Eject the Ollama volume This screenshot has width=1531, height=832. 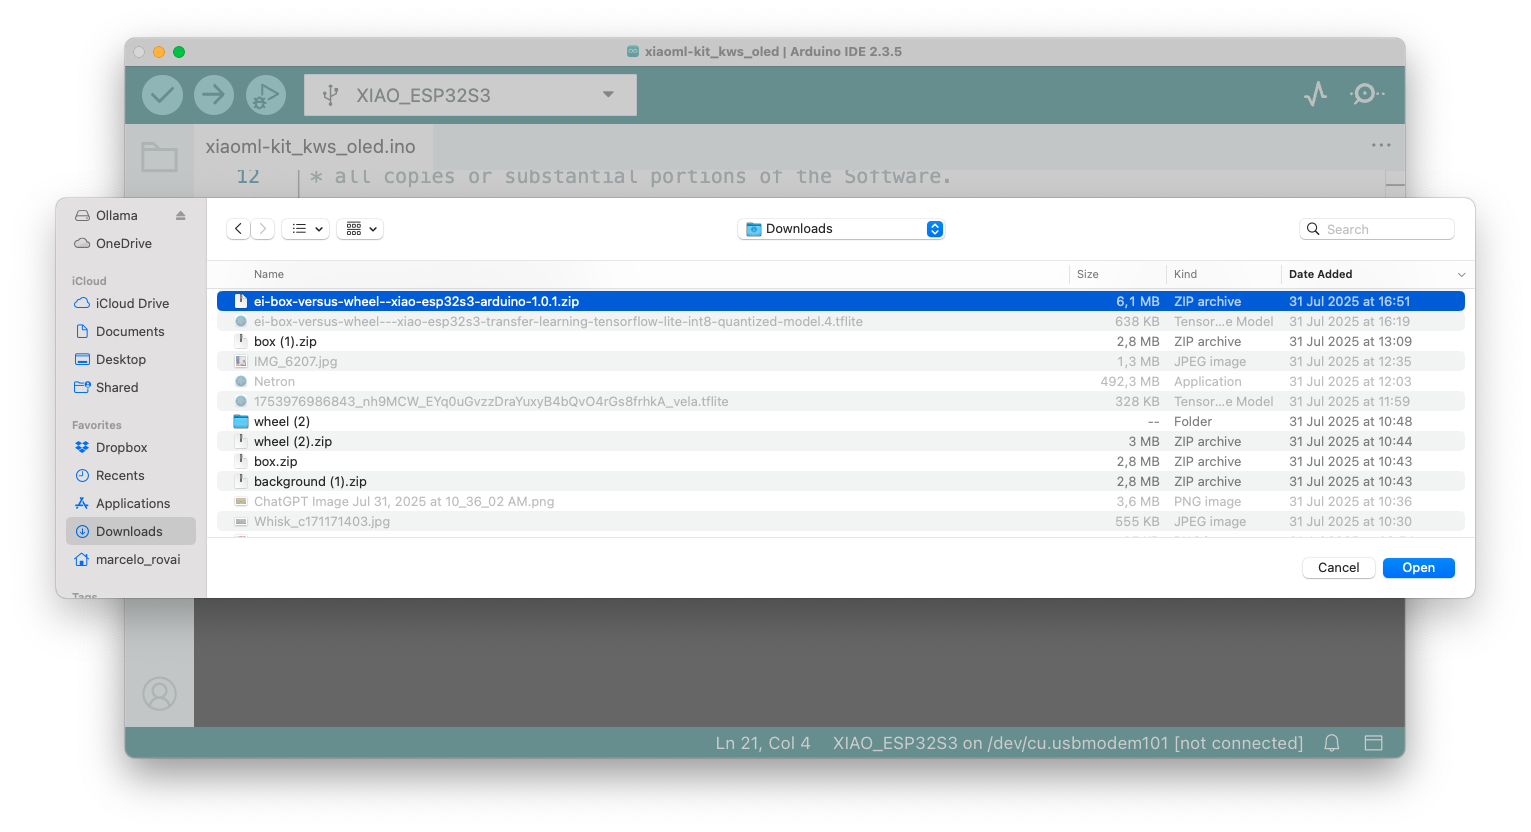point(181,216)
